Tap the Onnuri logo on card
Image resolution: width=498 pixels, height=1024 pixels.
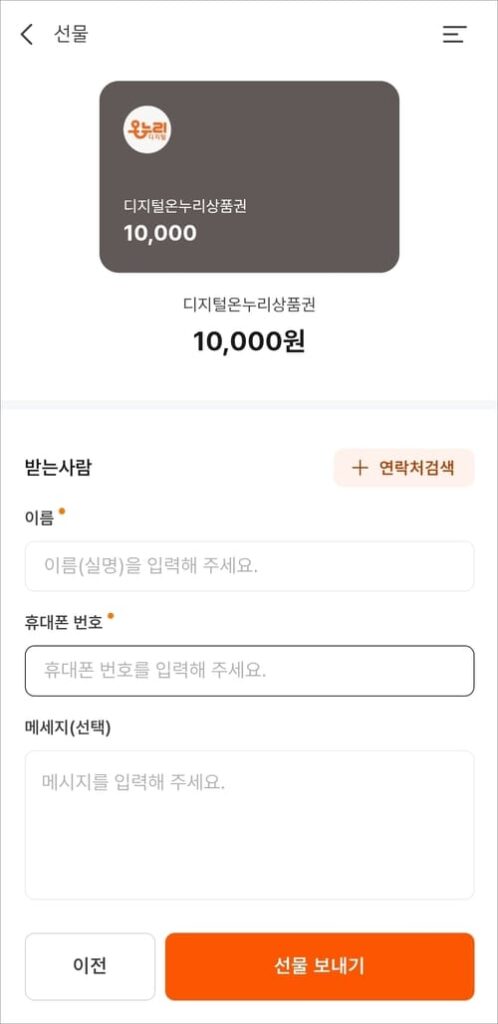coord(148,129)
